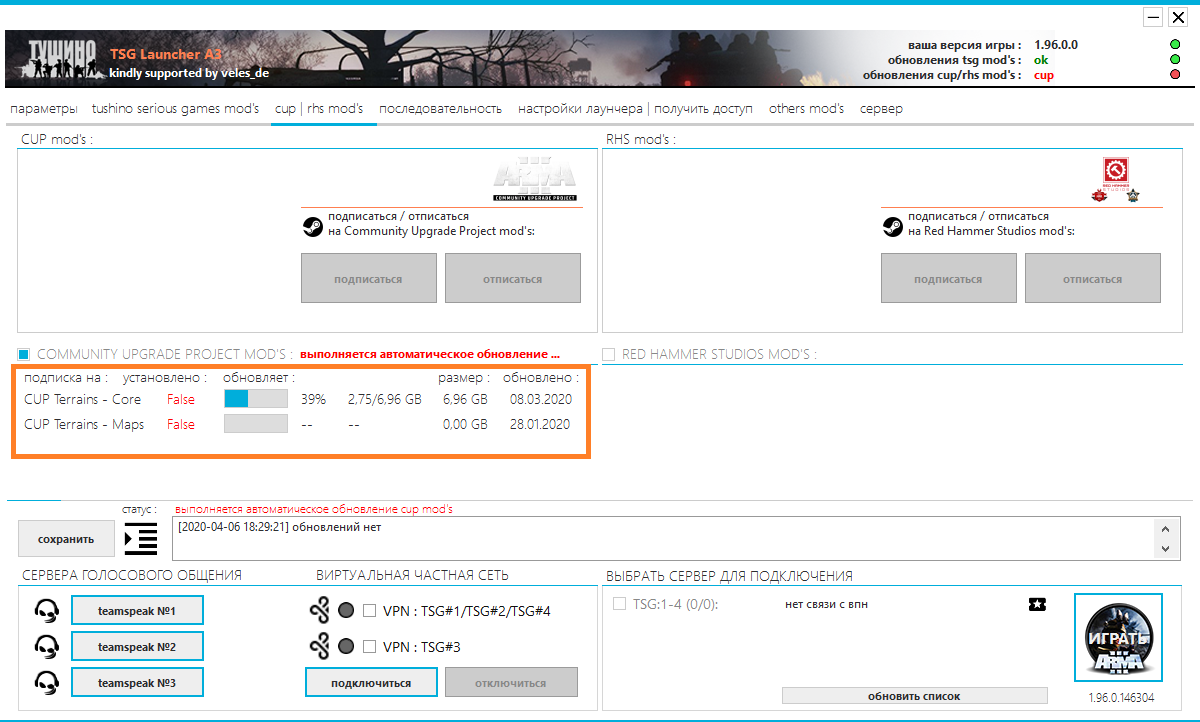Viewport: 1200px width, 722px height.
Task: Click the Arma 3 CUP logo
Action: tap(535, 179)
